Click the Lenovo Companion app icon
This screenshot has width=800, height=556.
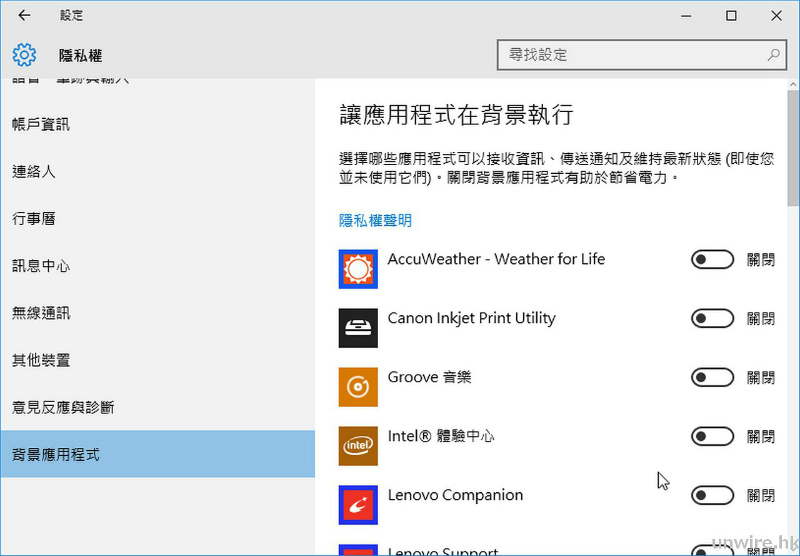(358, 505)
